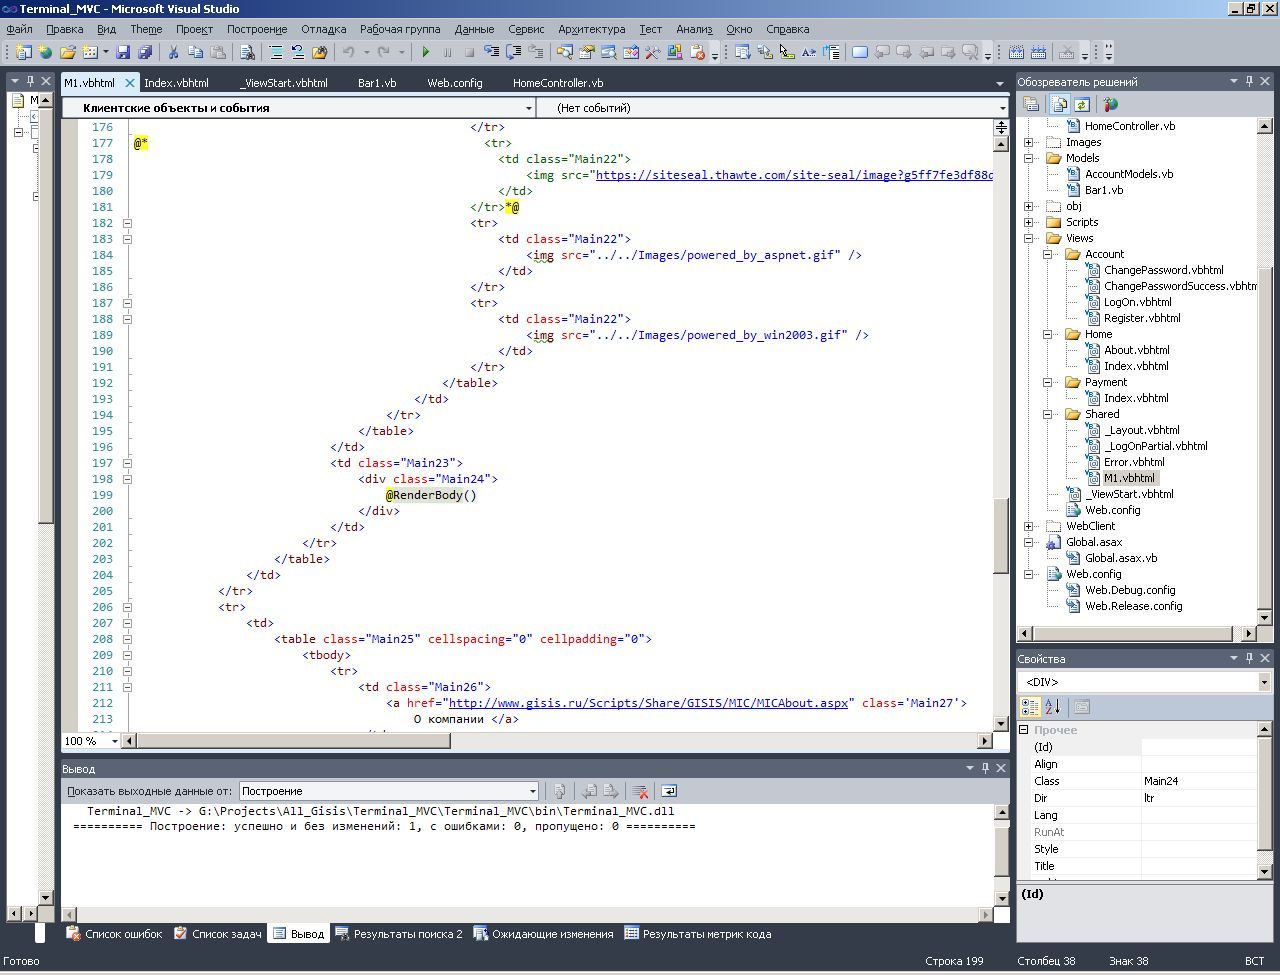The image size is (1280, 975).
Task: Start debugging with the green play icon
Action: tap(426, 52)
